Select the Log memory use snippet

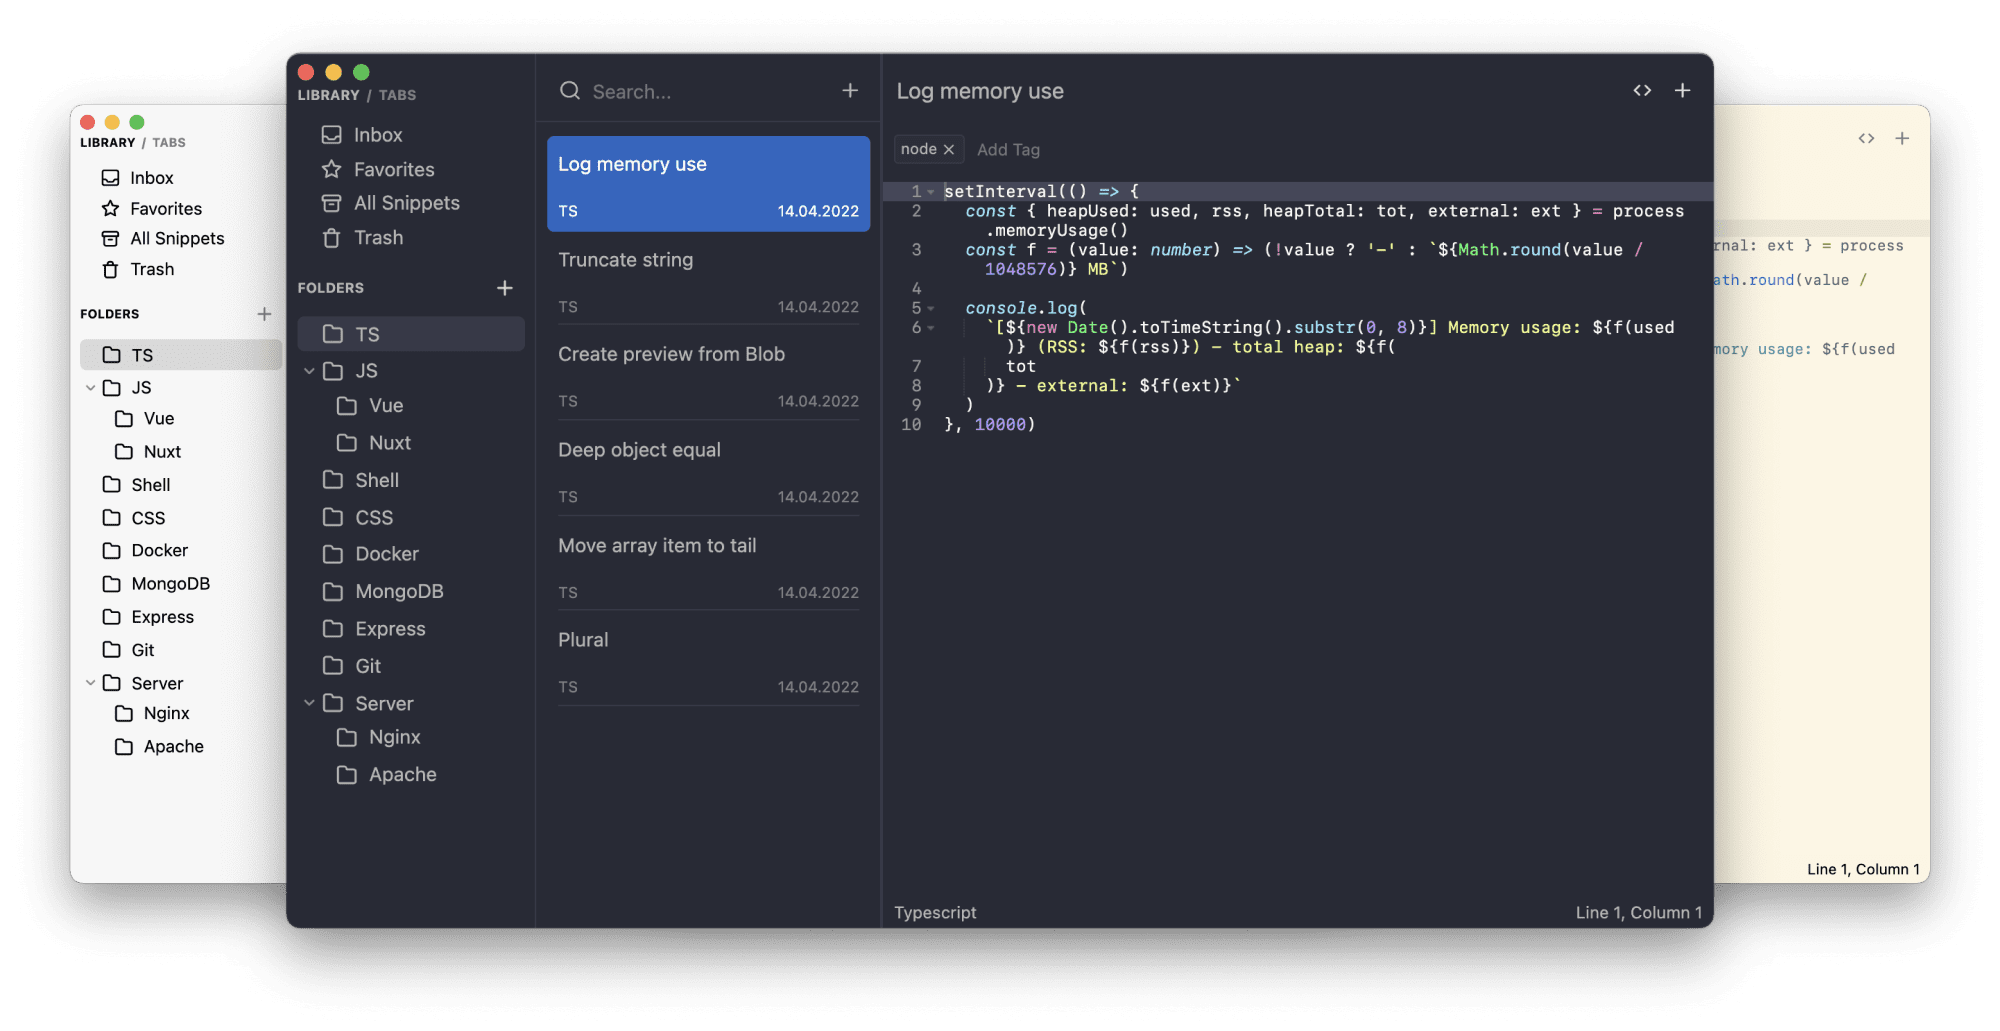point(708,184)
